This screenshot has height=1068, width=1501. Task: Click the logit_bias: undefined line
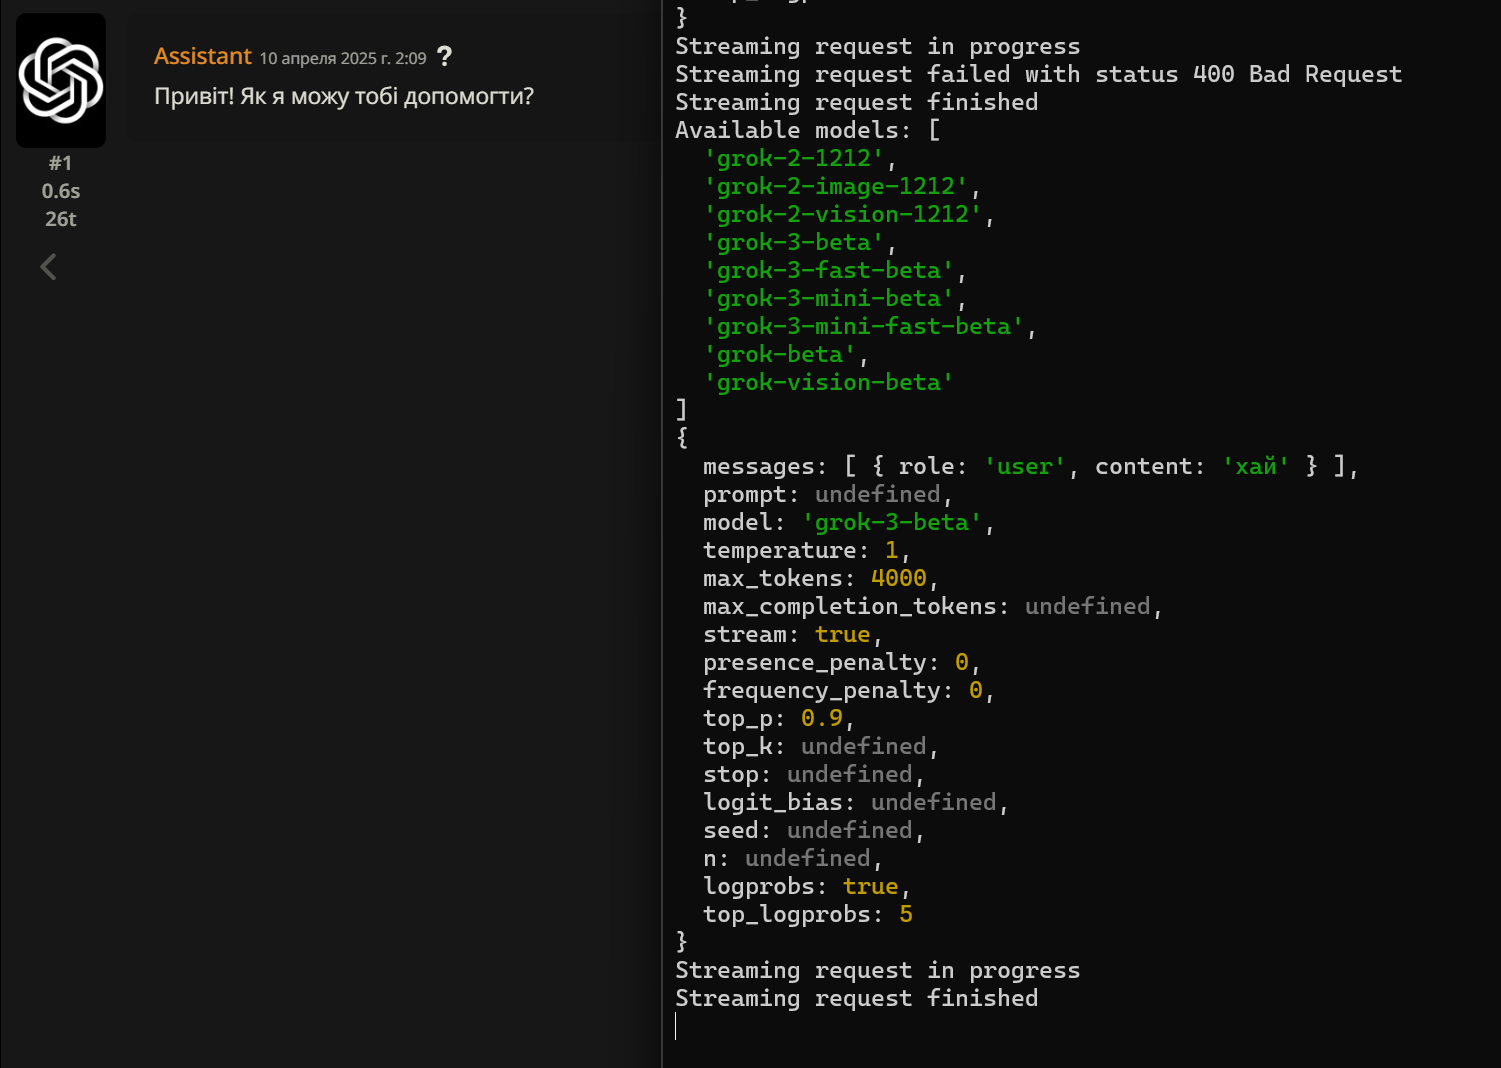856,802
